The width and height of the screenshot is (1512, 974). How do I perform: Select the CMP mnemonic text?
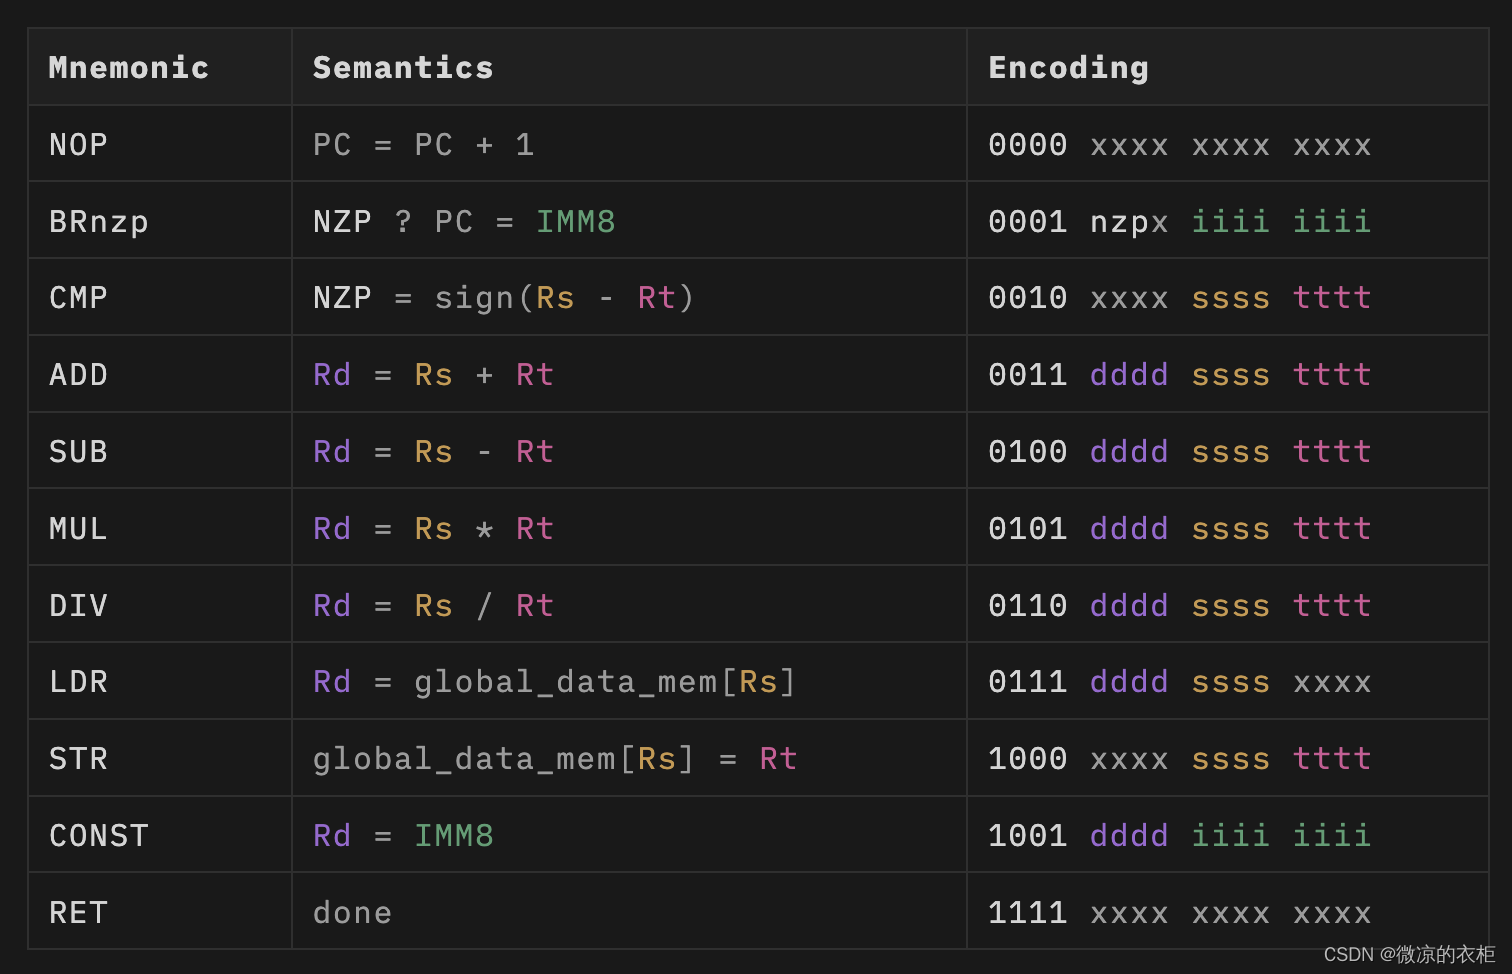point(79,298)
